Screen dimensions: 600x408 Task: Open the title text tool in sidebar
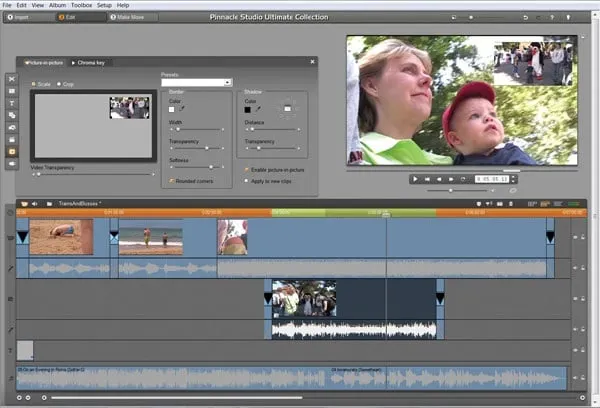coord(12,103)
